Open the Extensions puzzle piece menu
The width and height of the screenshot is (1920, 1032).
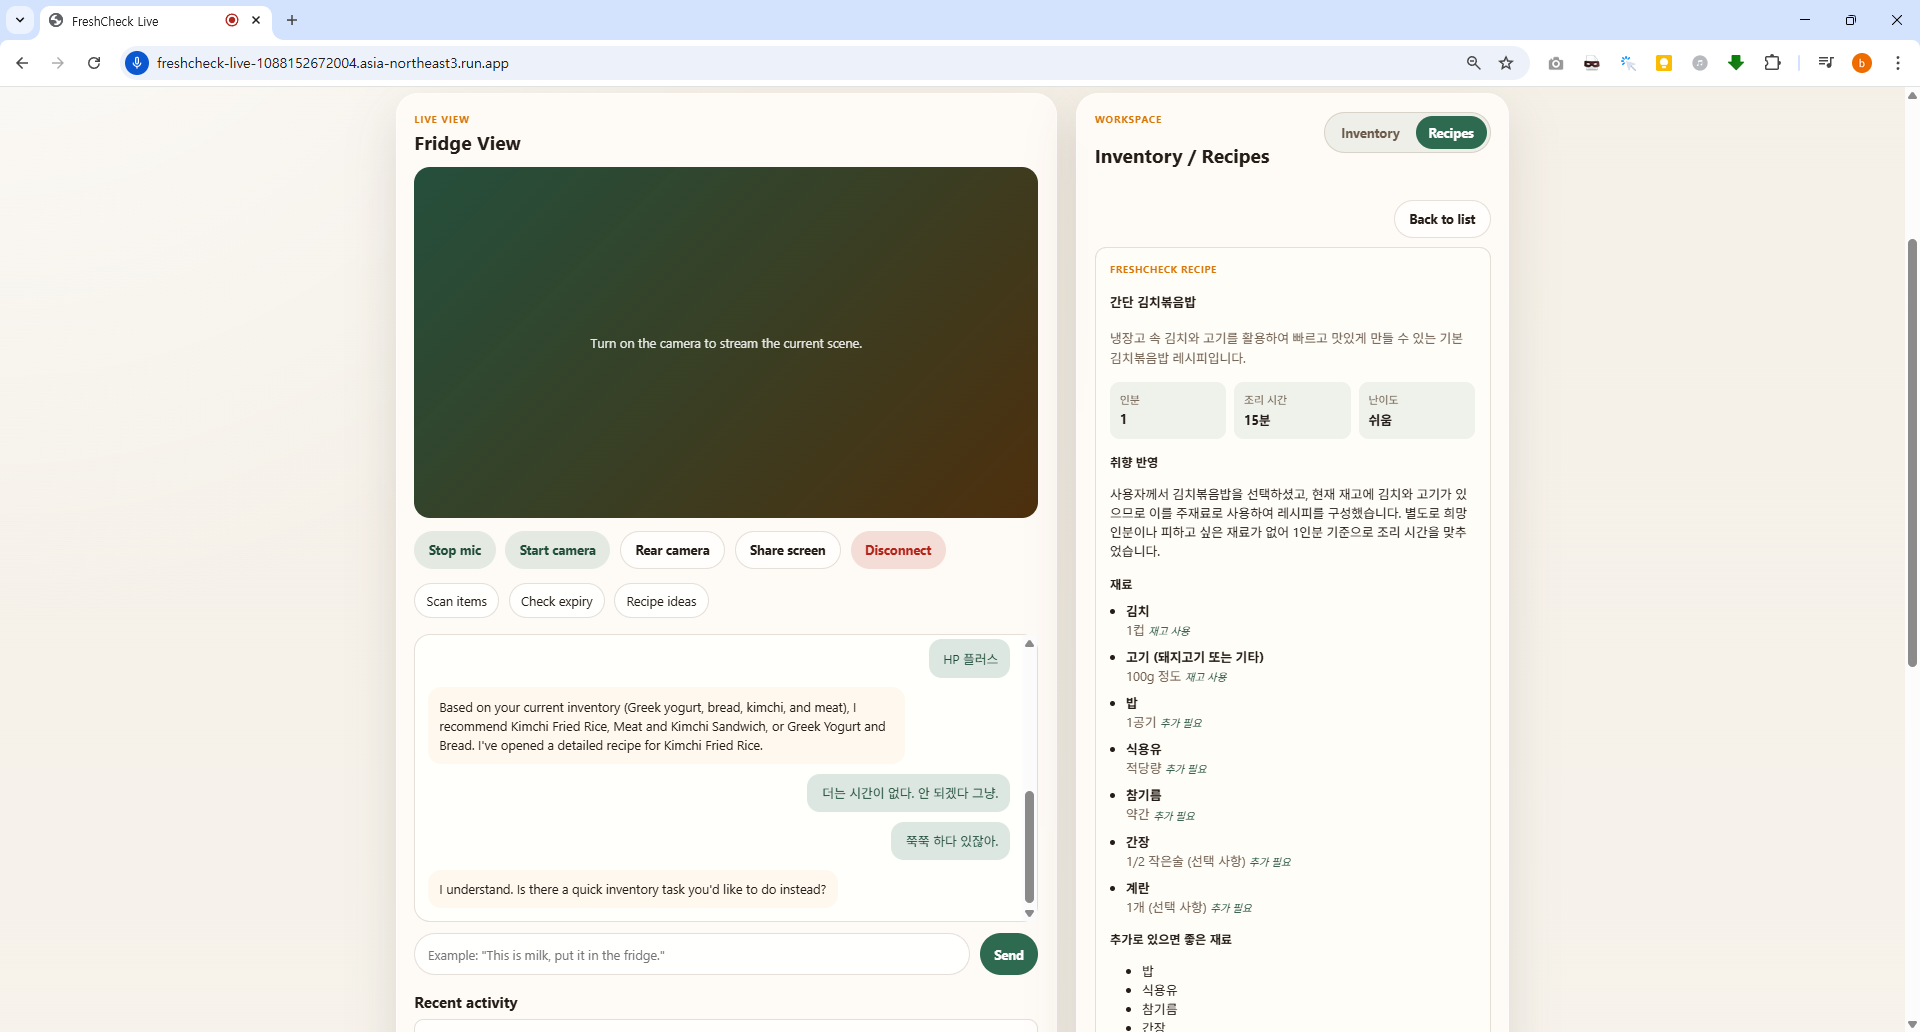tap(1772, 63)
